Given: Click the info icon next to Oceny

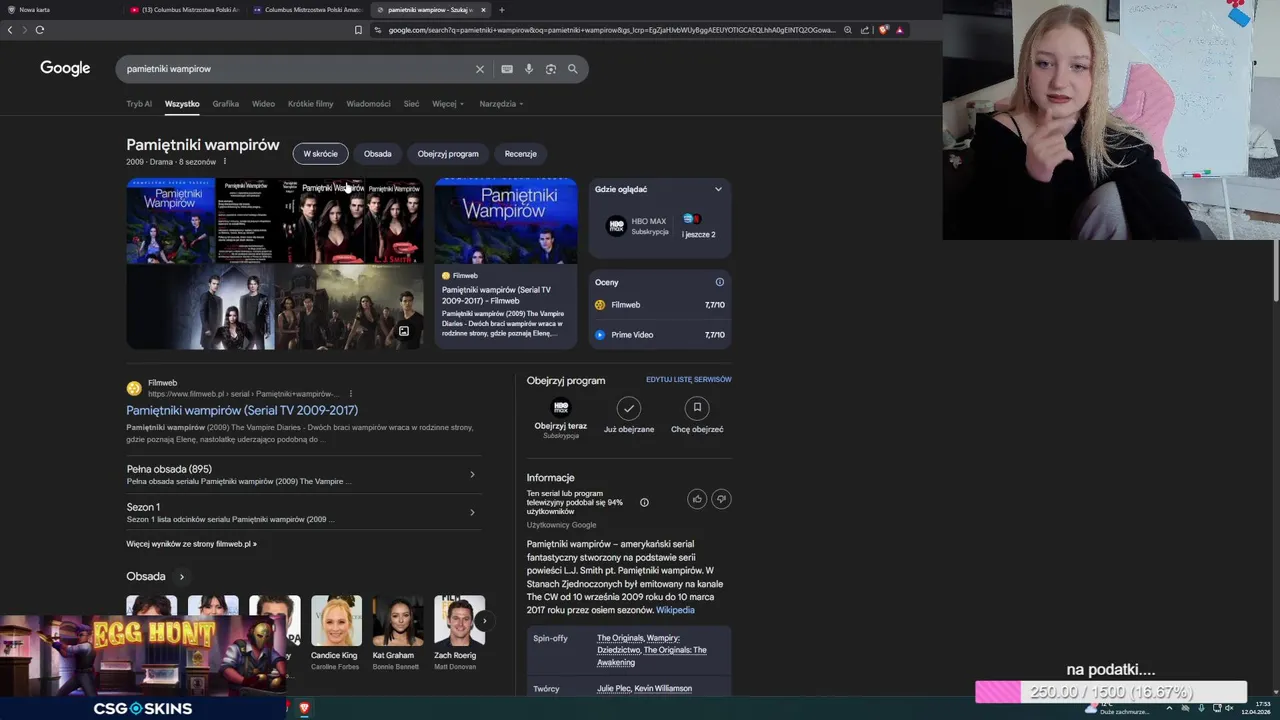Looking at the screenshot, I should click(x=719, y=282).
